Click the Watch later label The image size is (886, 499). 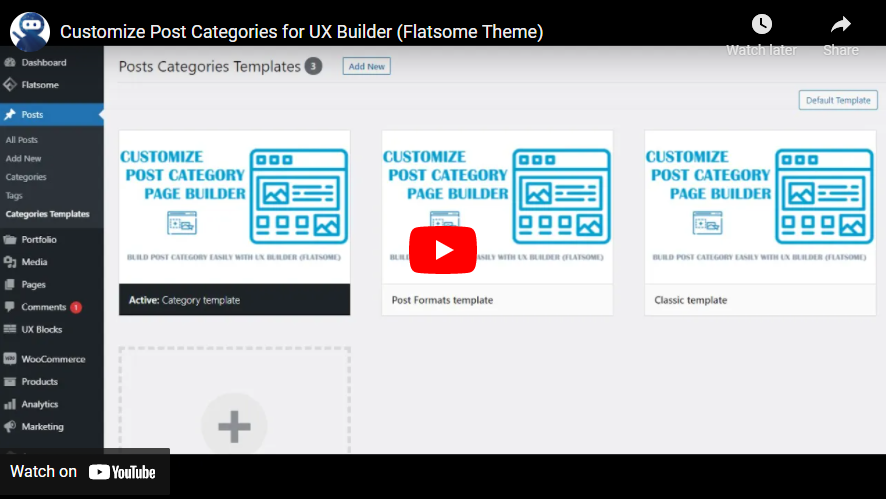pyautogui.click(x=762, y=50)
